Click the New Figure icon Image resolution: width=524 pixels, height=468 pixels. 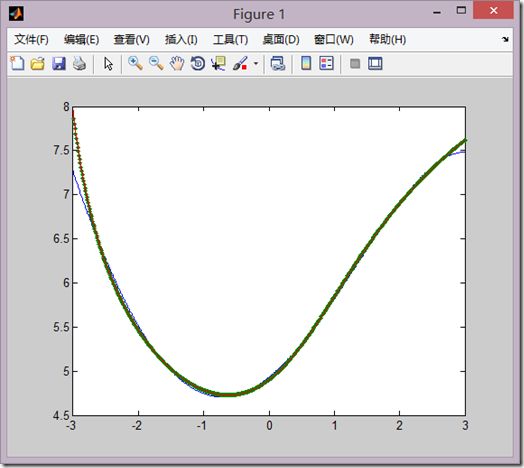[17, 63]
